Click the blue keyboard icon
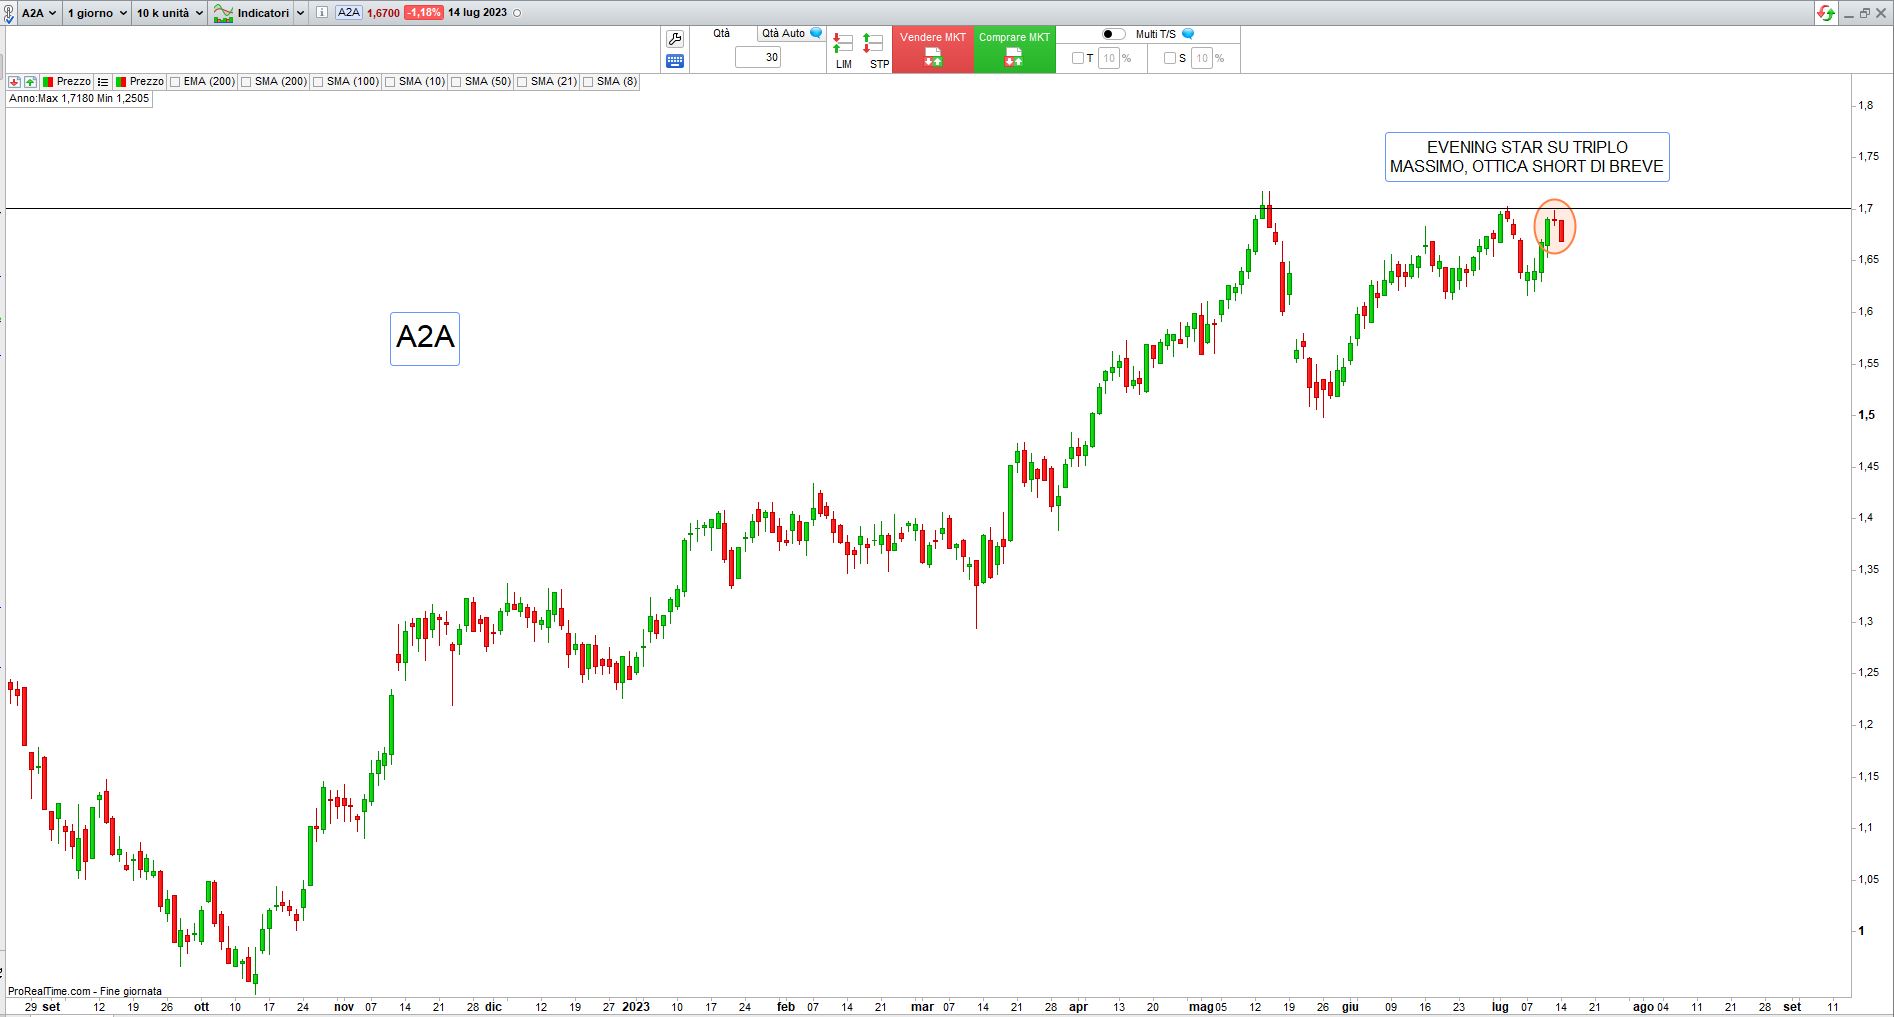The width and height of the screenshot is (1894, 1017). (675, 61)
